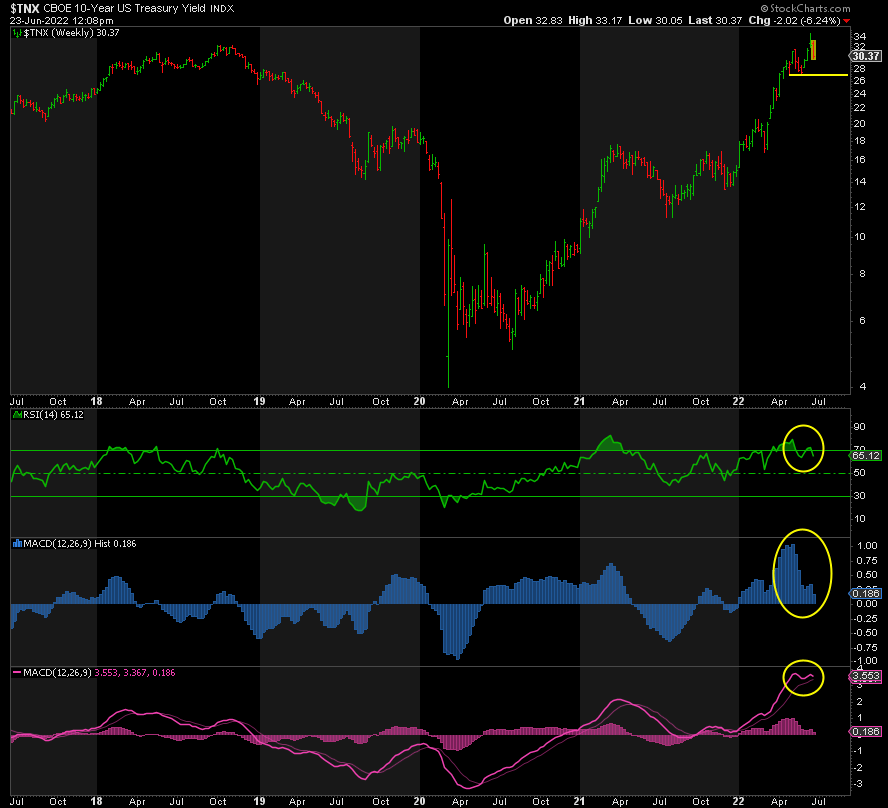
Task: Click the yellow highlighted candle at chart top
Action: (814, 49)
